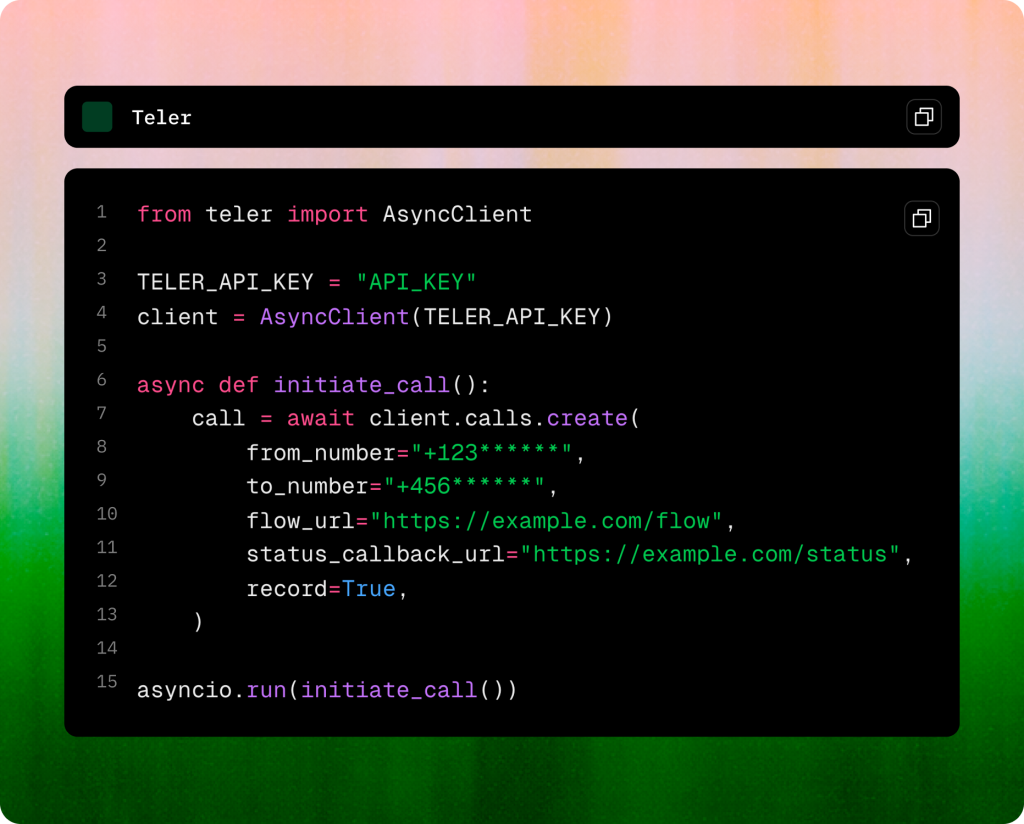The width and height of the screenshot is (1024, 824).
Task: Click the True value of the record argument
Action: pos(368,589)
